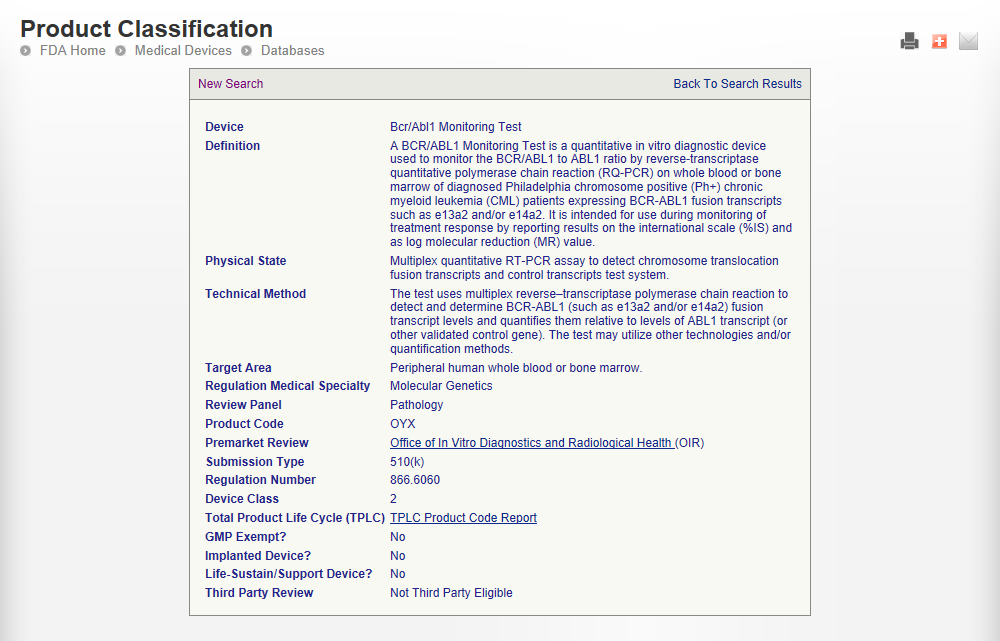Click the 'Technical Method' label
The width and height of the screenshot is (1000, 641).
(256, 294)
